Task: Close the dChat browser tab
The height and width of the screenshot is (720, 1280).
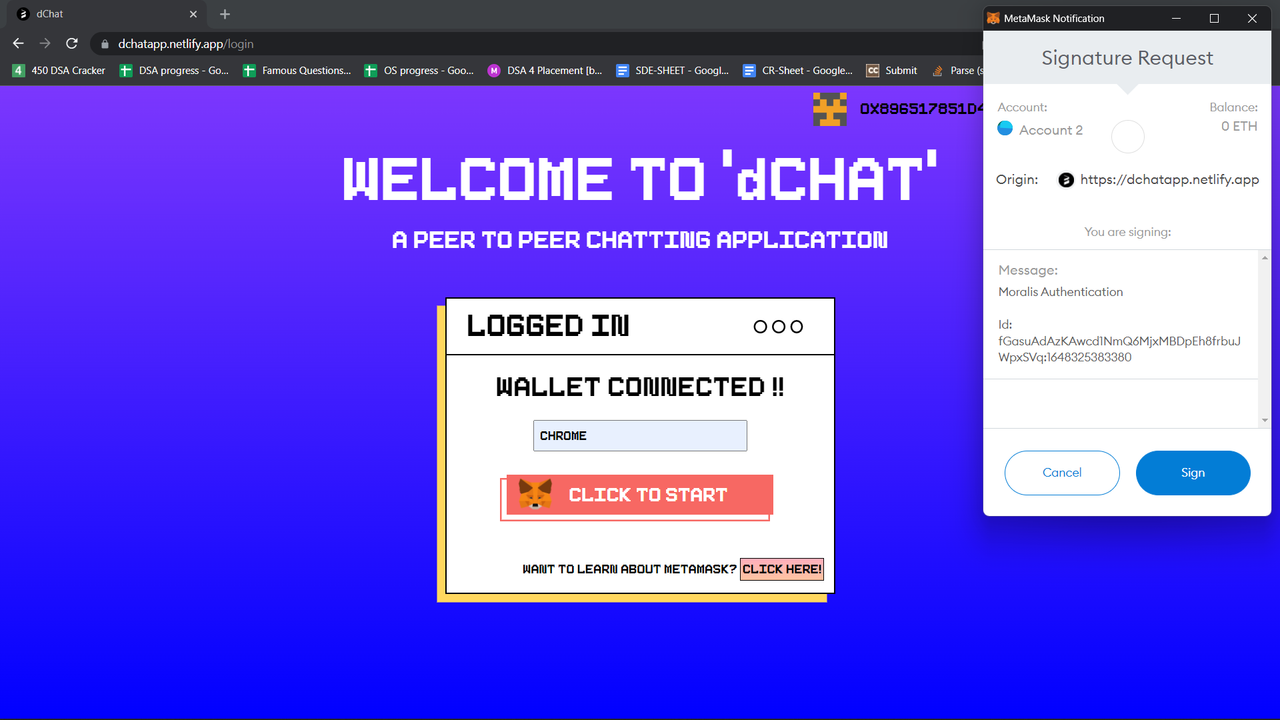Action: click(x=194, y=14)
